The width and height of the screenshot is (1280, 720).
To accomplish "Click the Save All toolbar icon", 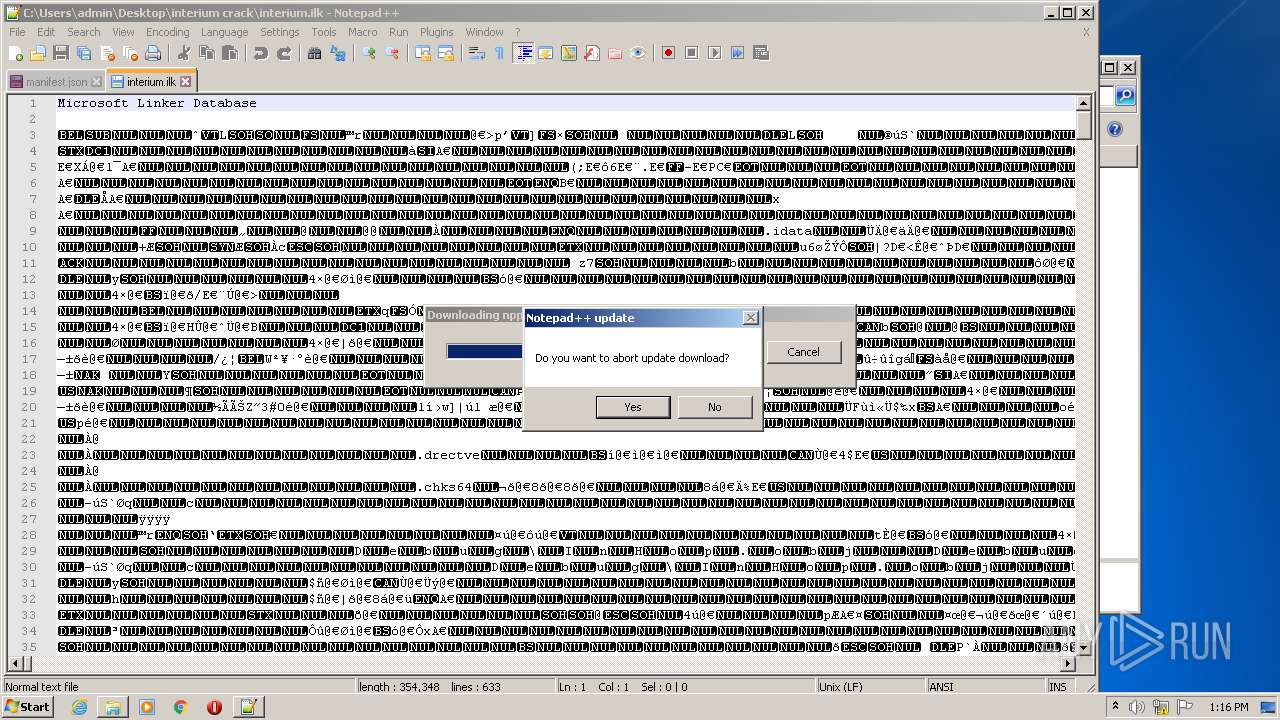I will pos(84,53).
